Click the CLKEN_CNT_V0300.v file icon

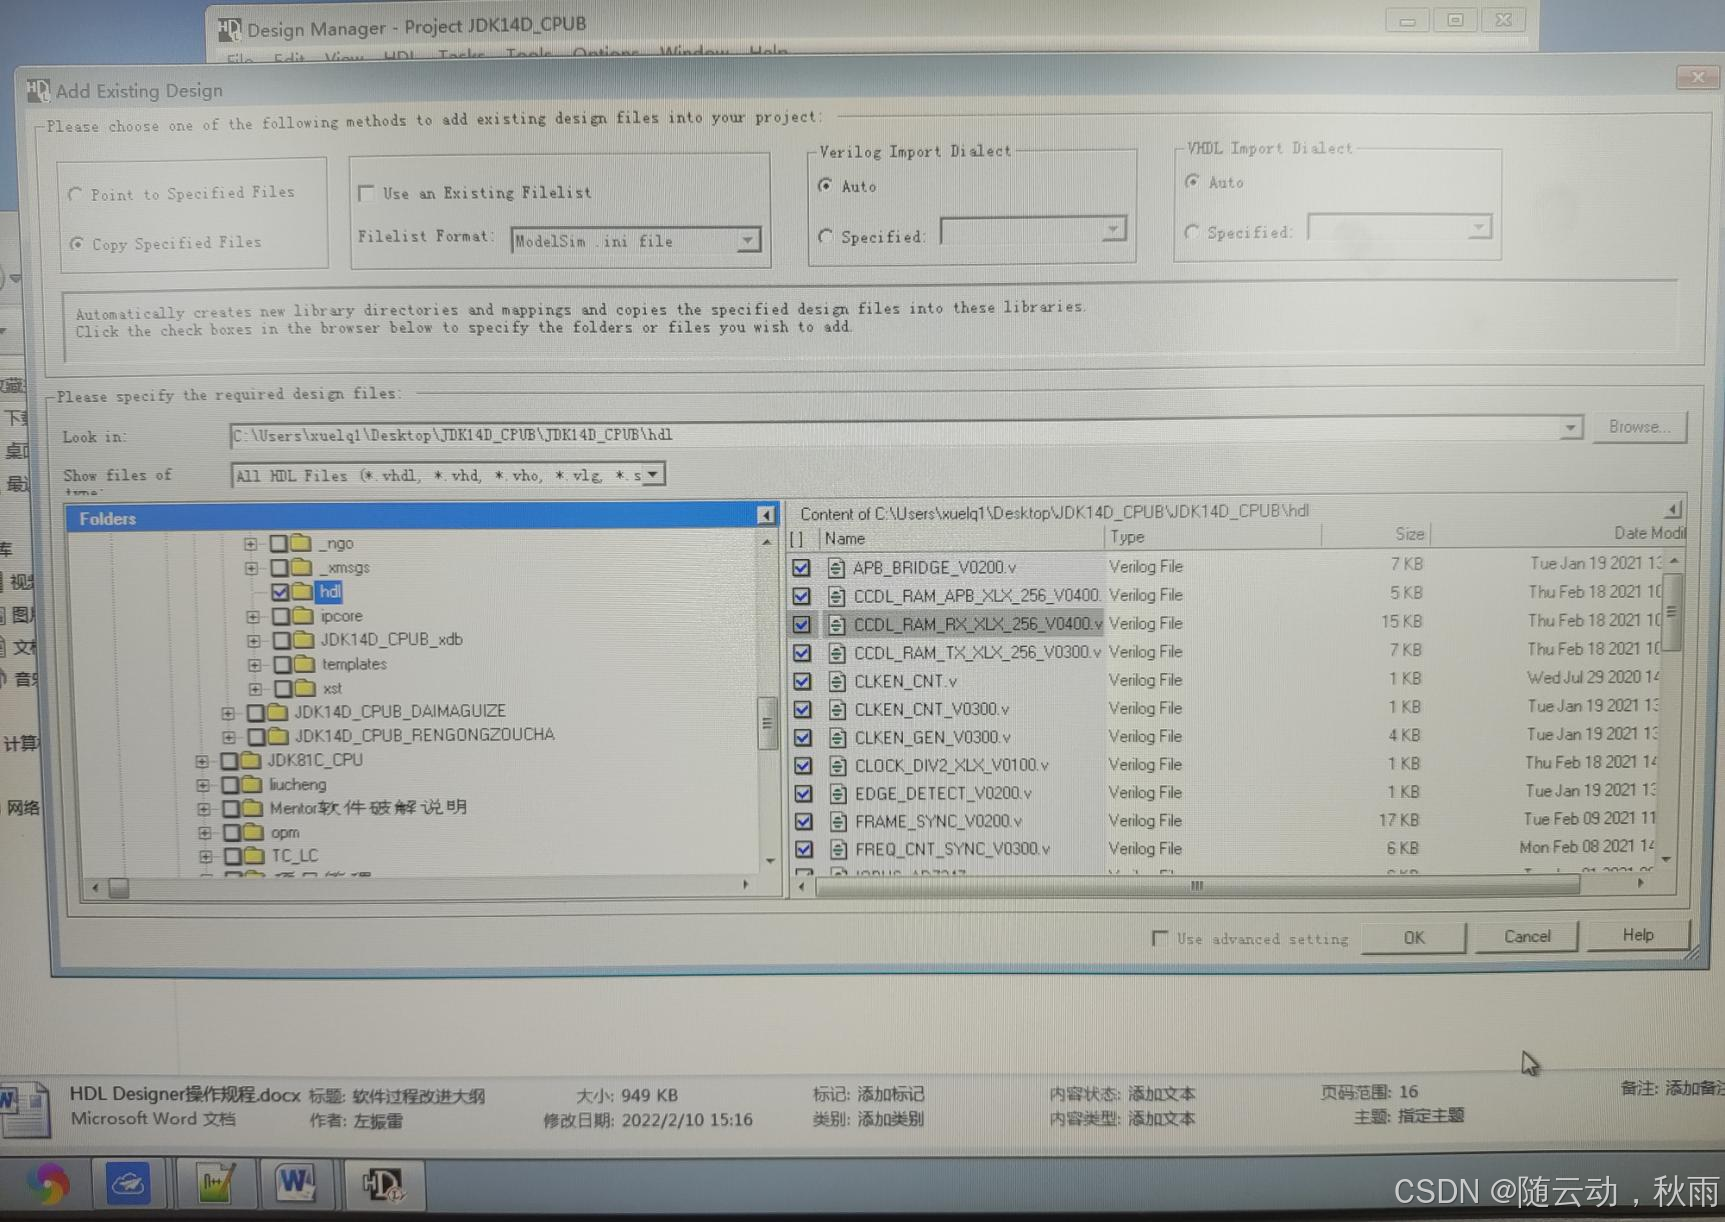click(x=837, y=710)
